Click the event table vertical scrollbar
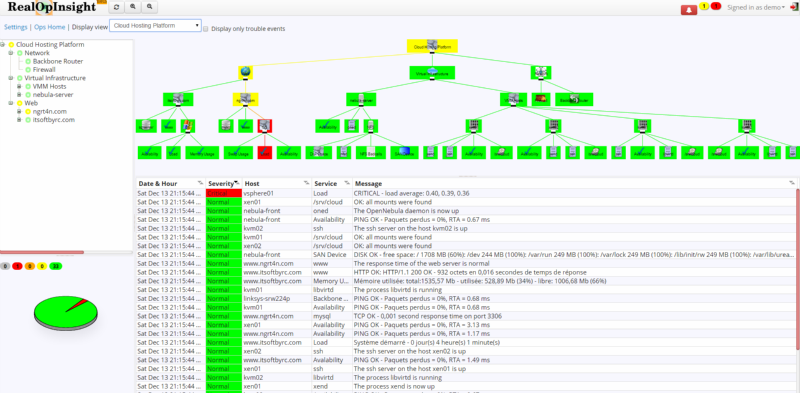 click(797, 269)
